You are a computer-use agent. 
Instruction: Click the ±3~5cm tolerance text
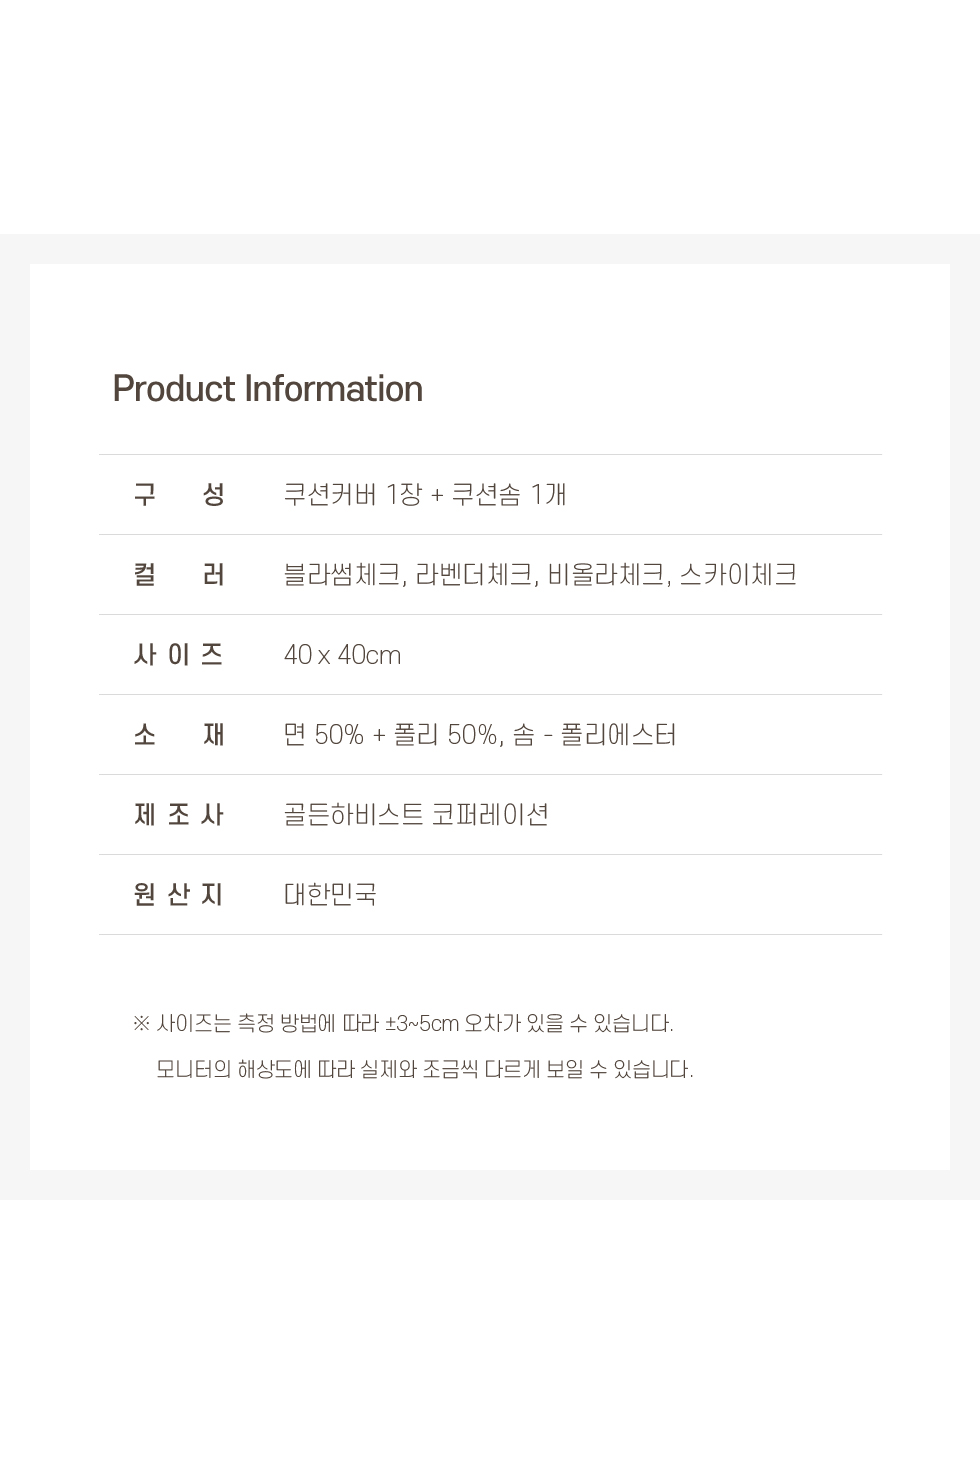(422, 1024)
